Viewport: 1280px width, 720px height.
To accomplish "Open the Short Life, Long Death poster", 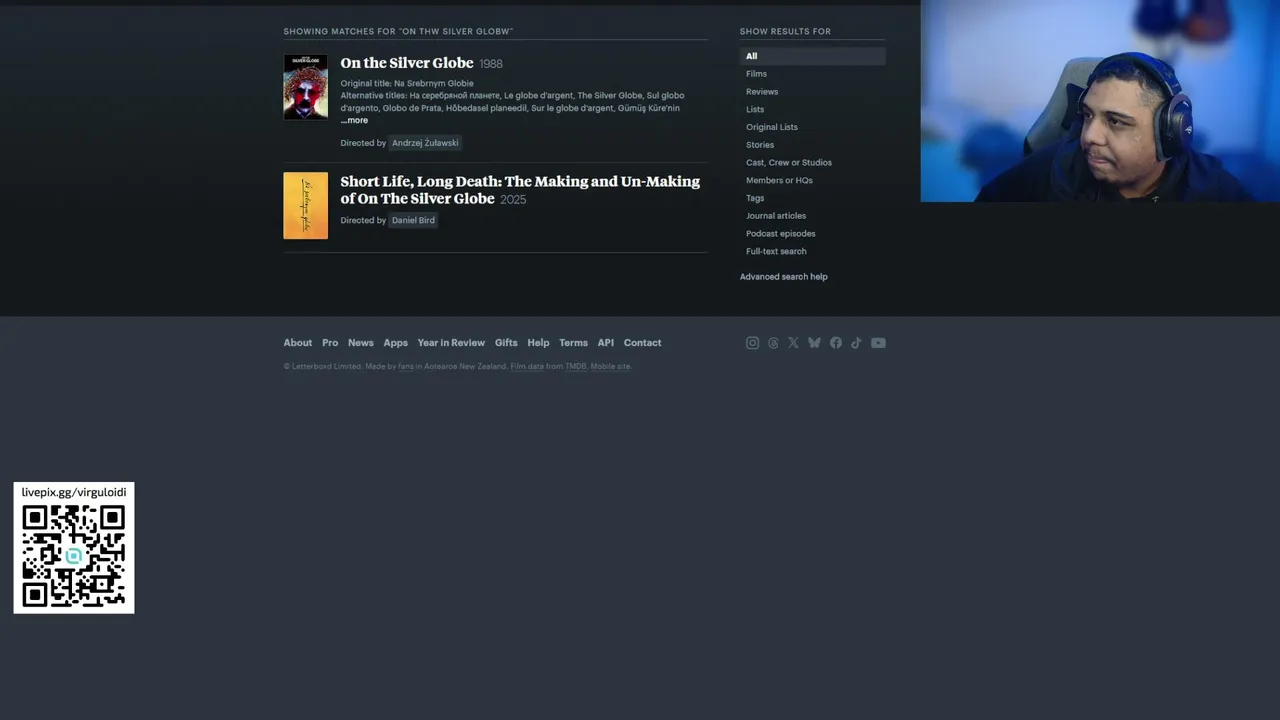I will pyautogui.click(x=305, y=206).
